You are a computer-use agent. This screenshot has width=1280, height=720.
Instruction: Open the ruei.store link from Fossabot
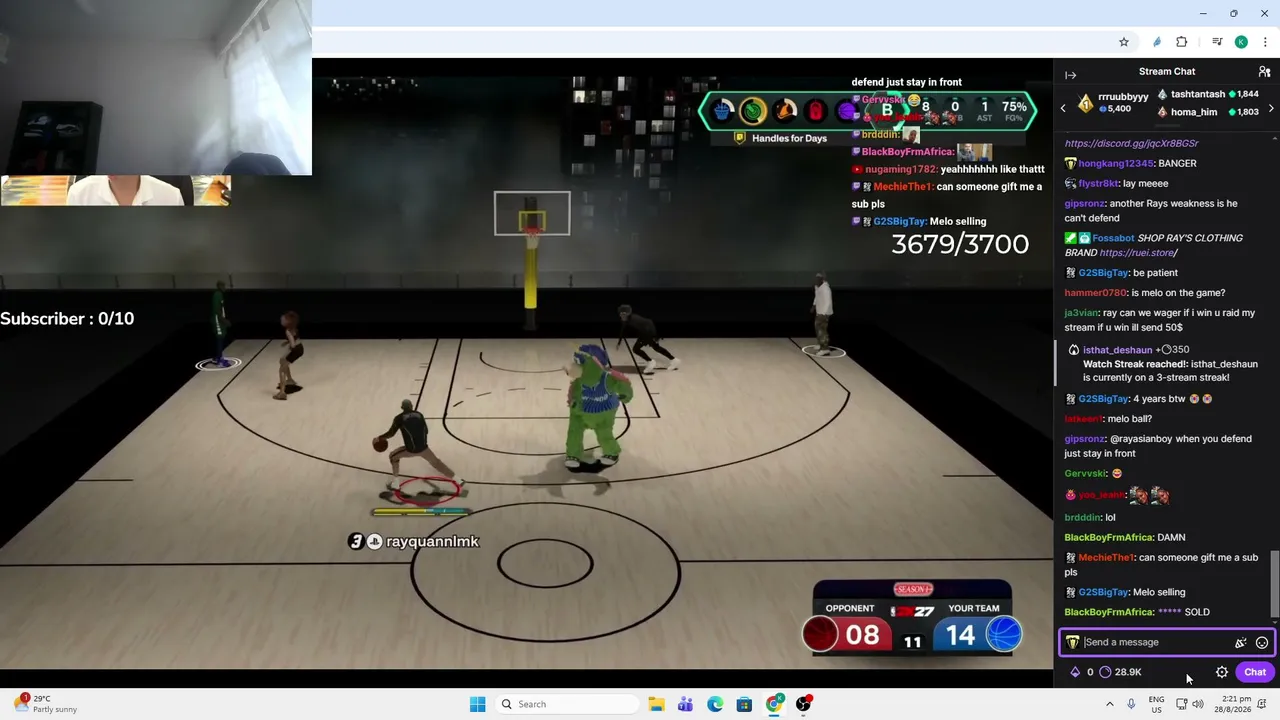[1138, 253]
